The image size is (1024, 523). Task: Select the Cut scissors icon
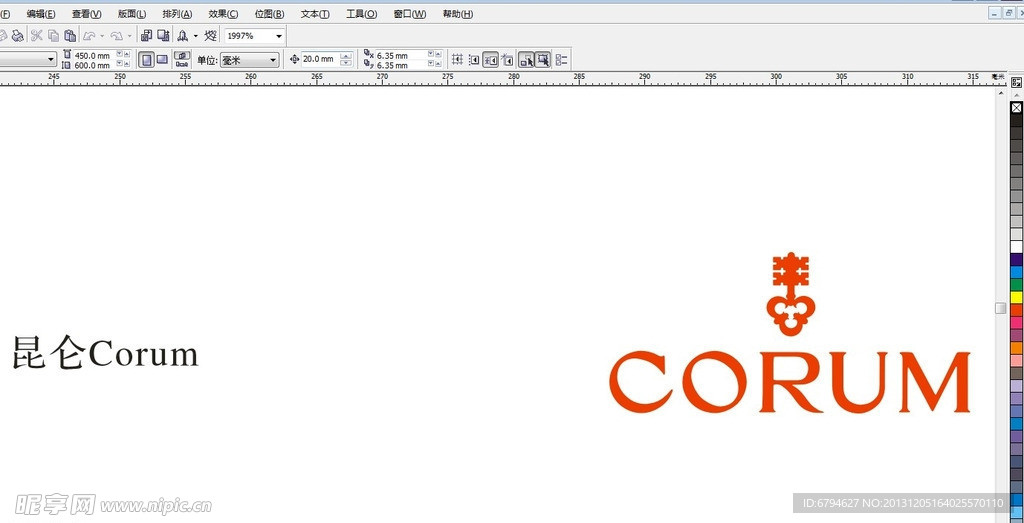(x=37, y=36)
